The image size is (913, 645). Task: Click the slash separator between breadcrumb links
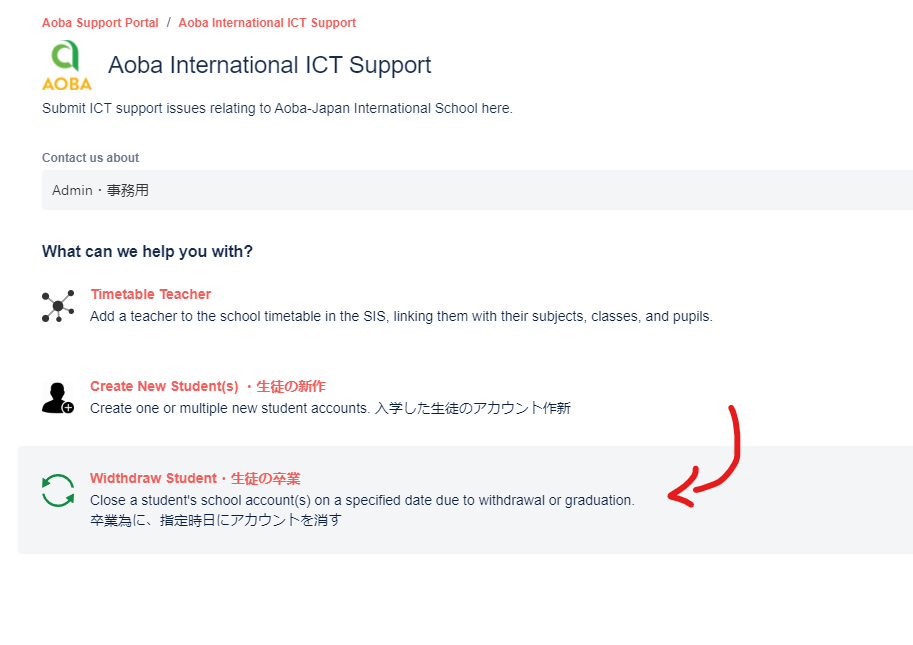click(168, 23)
